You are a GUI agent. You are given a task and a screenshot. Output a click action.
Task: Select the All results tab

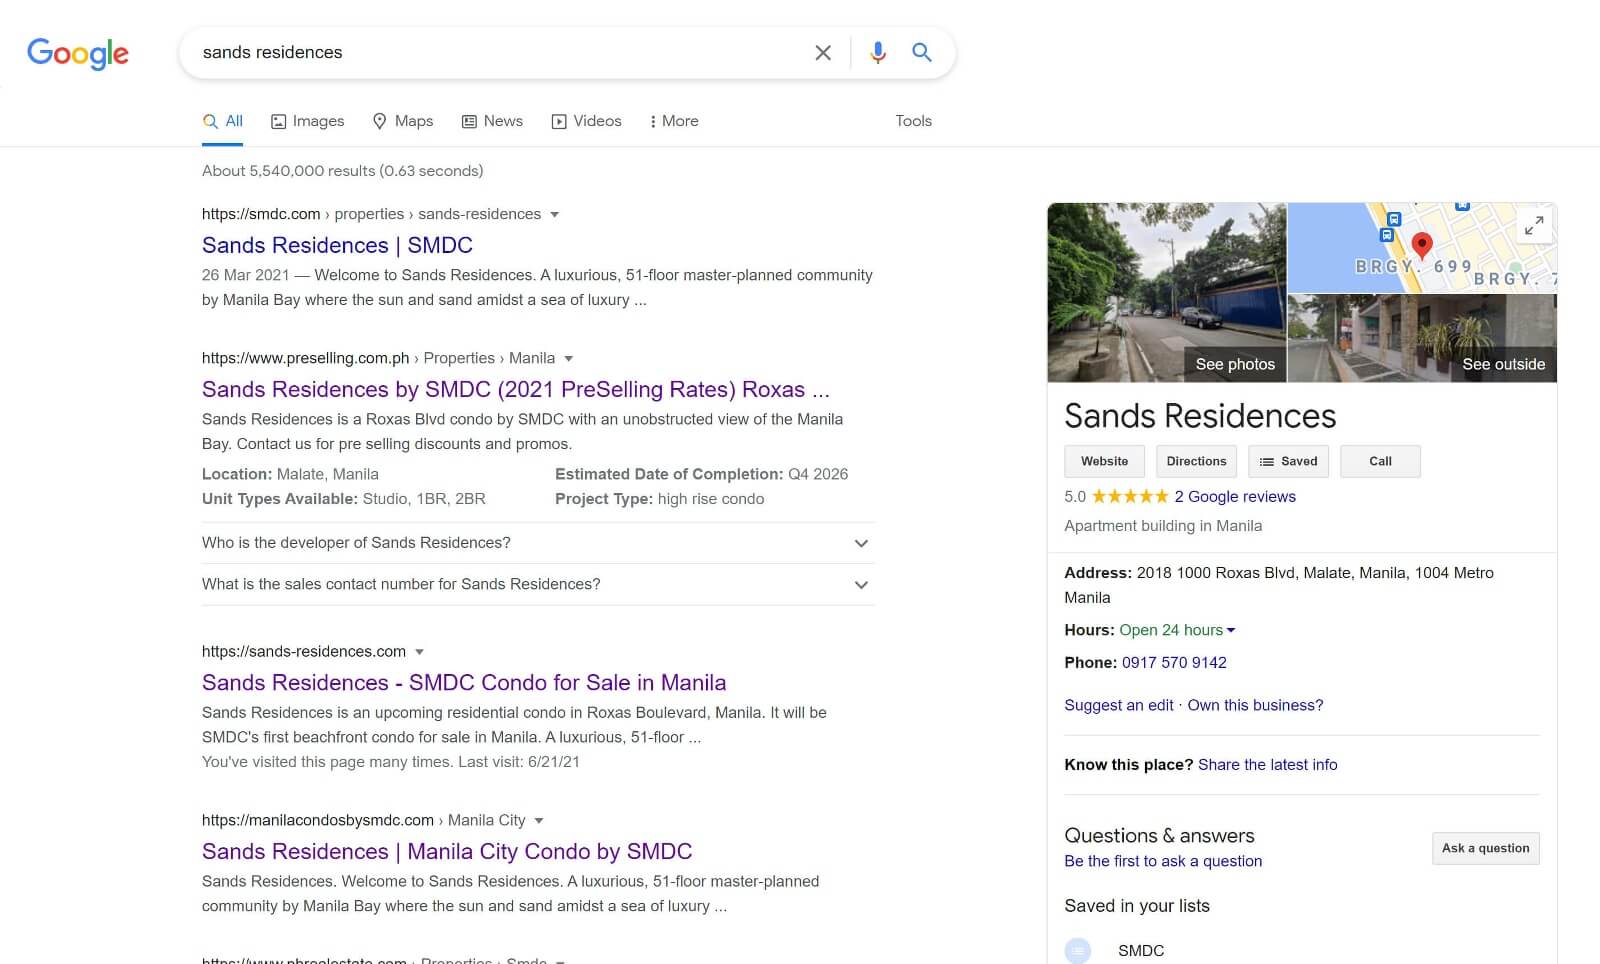click(223, 121)
